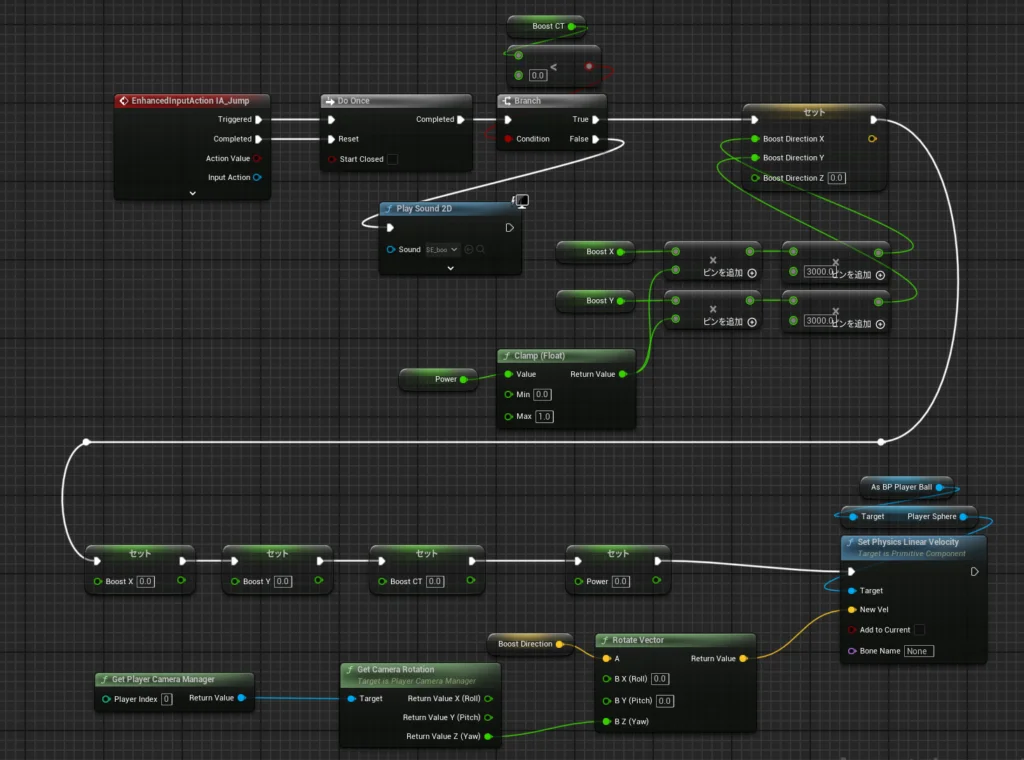This screenshot has height=760, width=1024.
Task: Click the Branch node's red Condition pin
Action: click(x=508, y=139)
